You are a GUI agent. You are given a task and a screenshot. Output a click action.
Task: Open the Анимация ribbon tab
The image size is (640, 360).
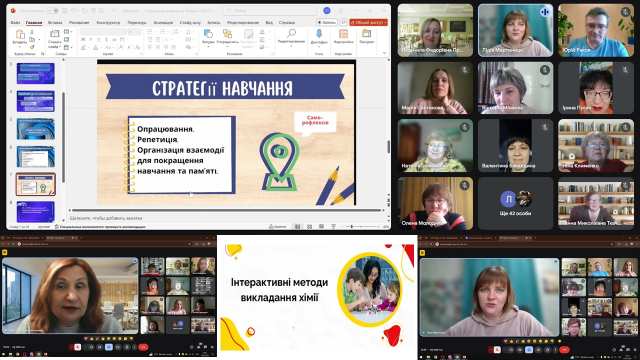(163, 22)
